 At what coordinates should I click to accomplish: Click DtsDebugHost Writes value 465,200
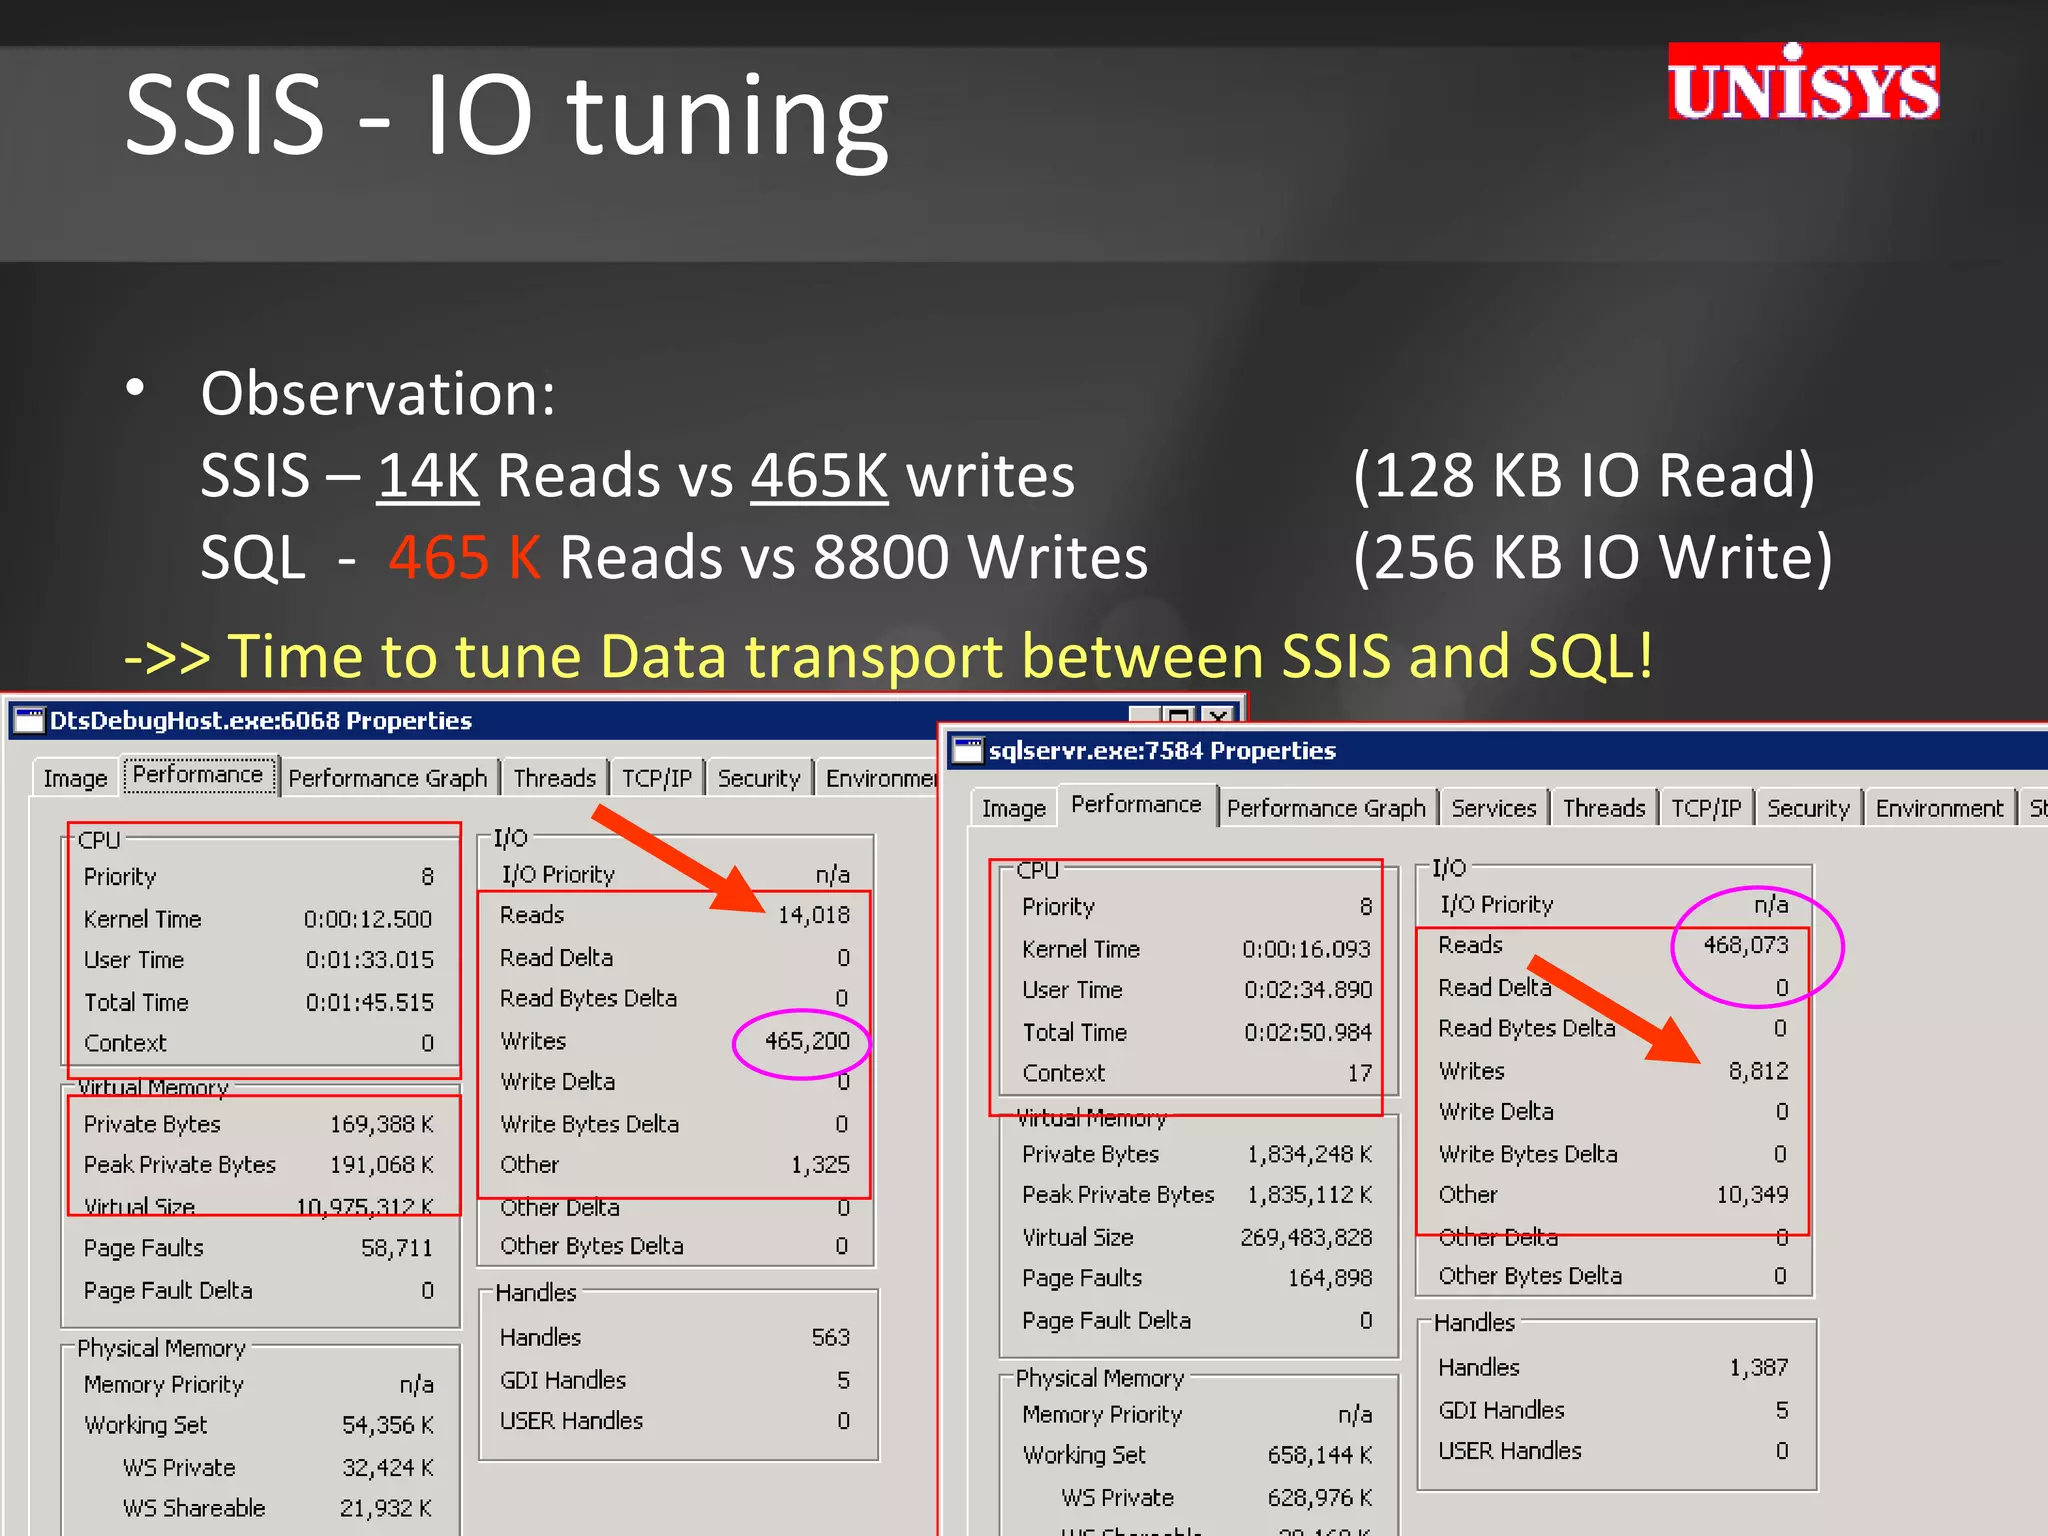(x=807, y=1041)
